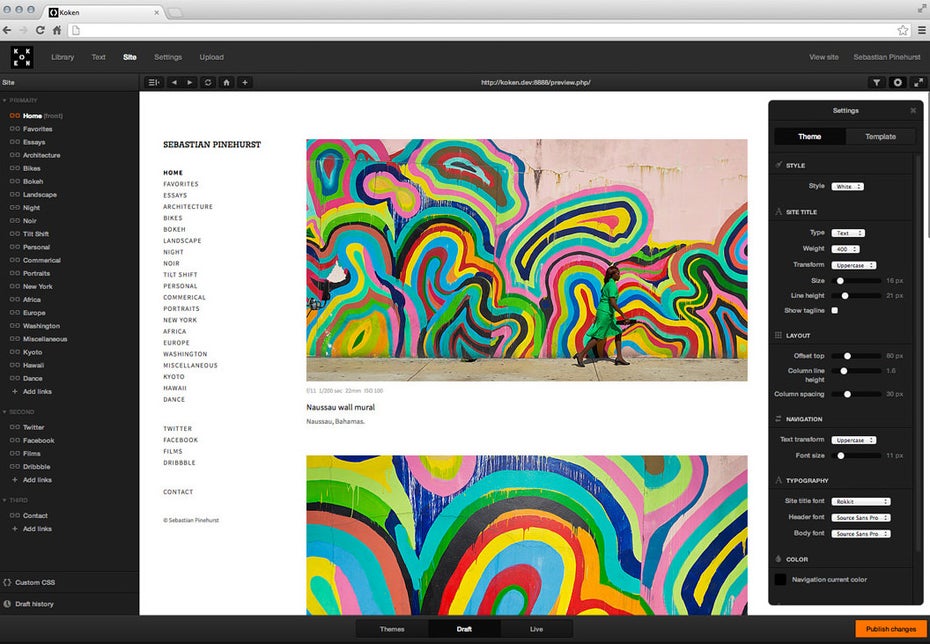This screenshot has width=930, height=644.
Task: Switch to the Live bottom tab
Action: coord(536,629)
